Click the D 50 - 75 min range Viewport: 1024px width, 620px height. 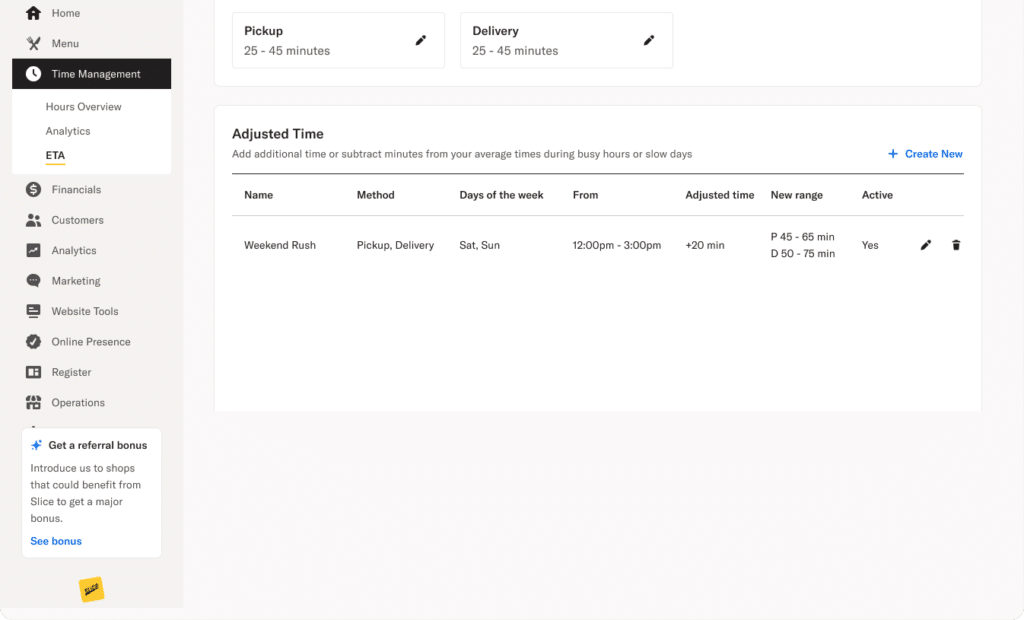(x=803, y=253)
